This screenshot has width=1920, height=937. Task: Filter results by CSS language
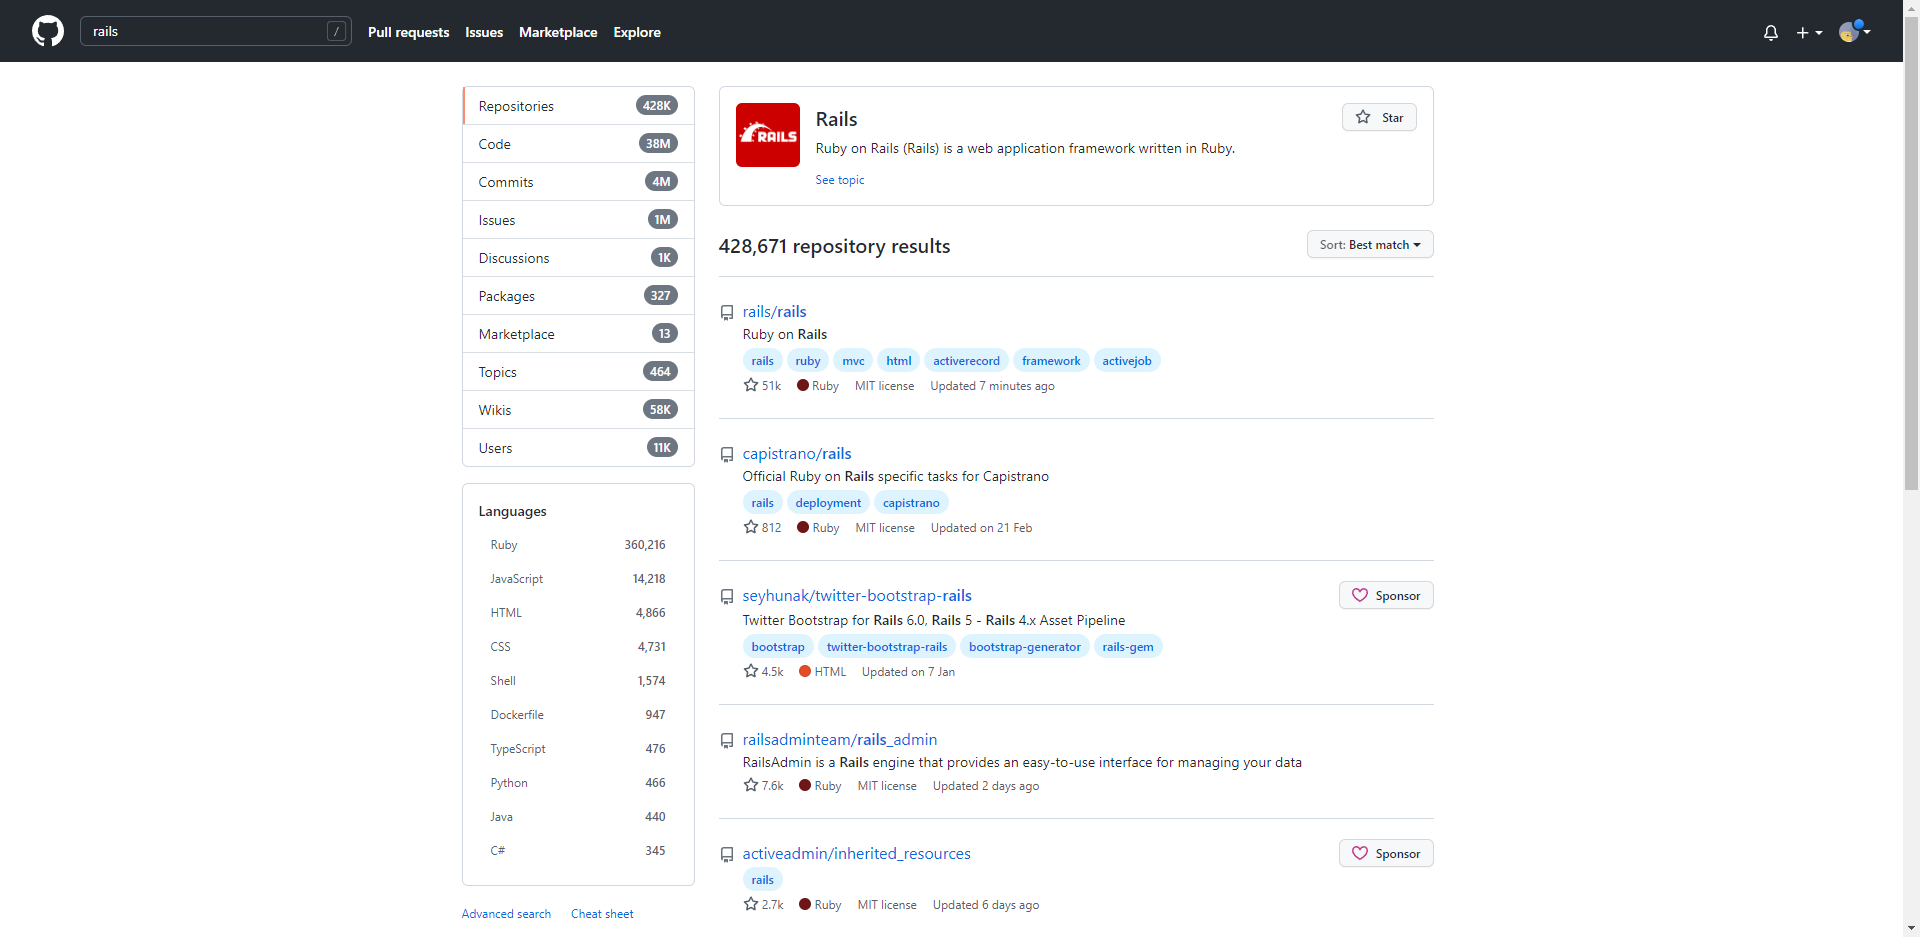click(x=578, y=647)
